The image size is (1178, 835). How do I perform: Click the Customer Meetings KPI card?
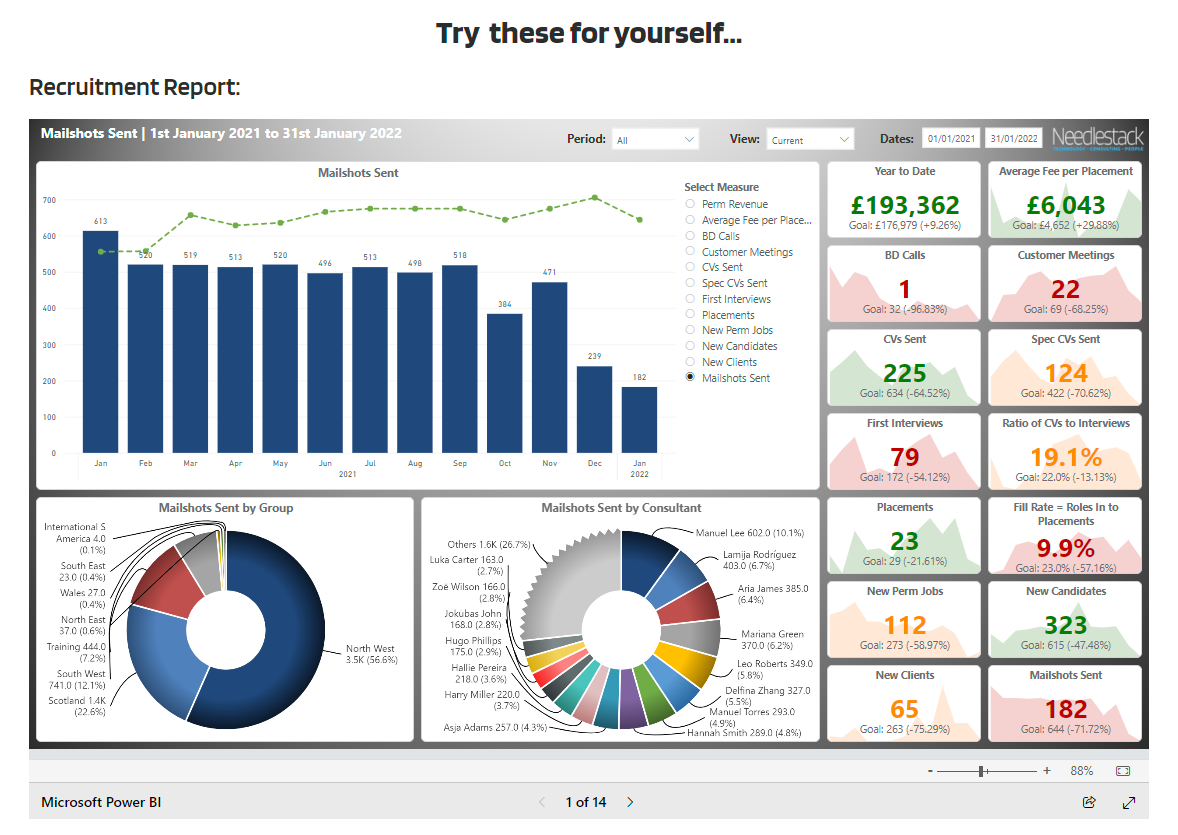pyautogui.click(x=1065, y=284)
